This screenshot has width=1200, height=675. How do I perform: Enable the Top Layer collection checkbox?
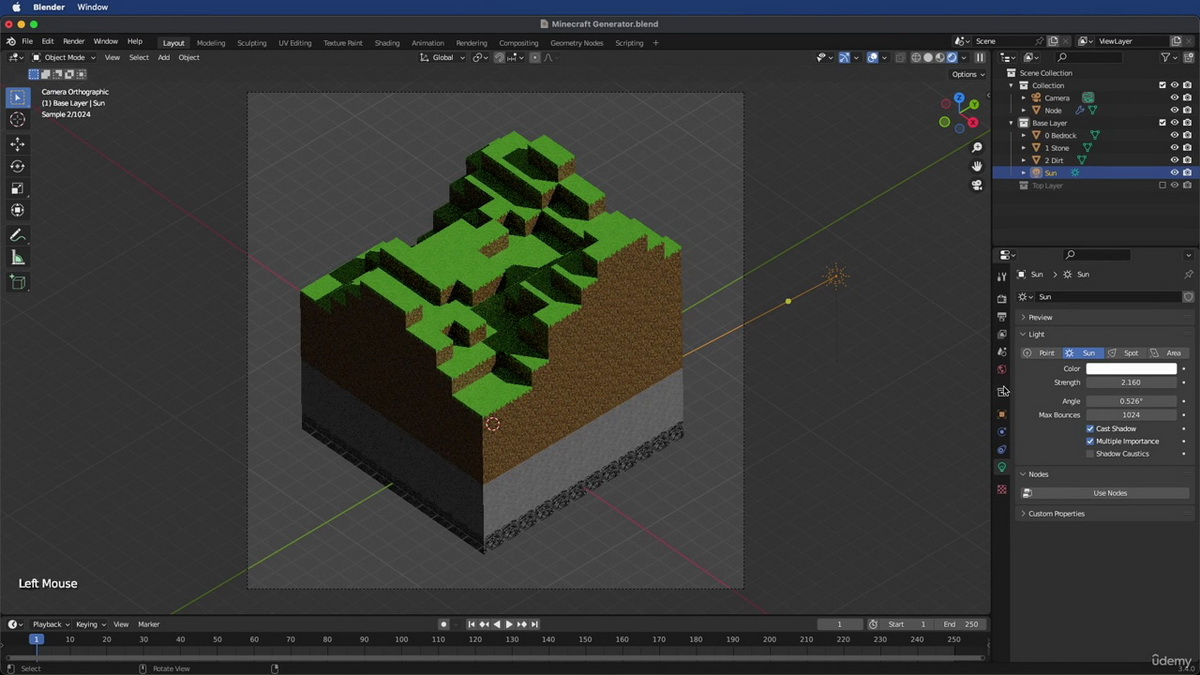pos(1162,185)
